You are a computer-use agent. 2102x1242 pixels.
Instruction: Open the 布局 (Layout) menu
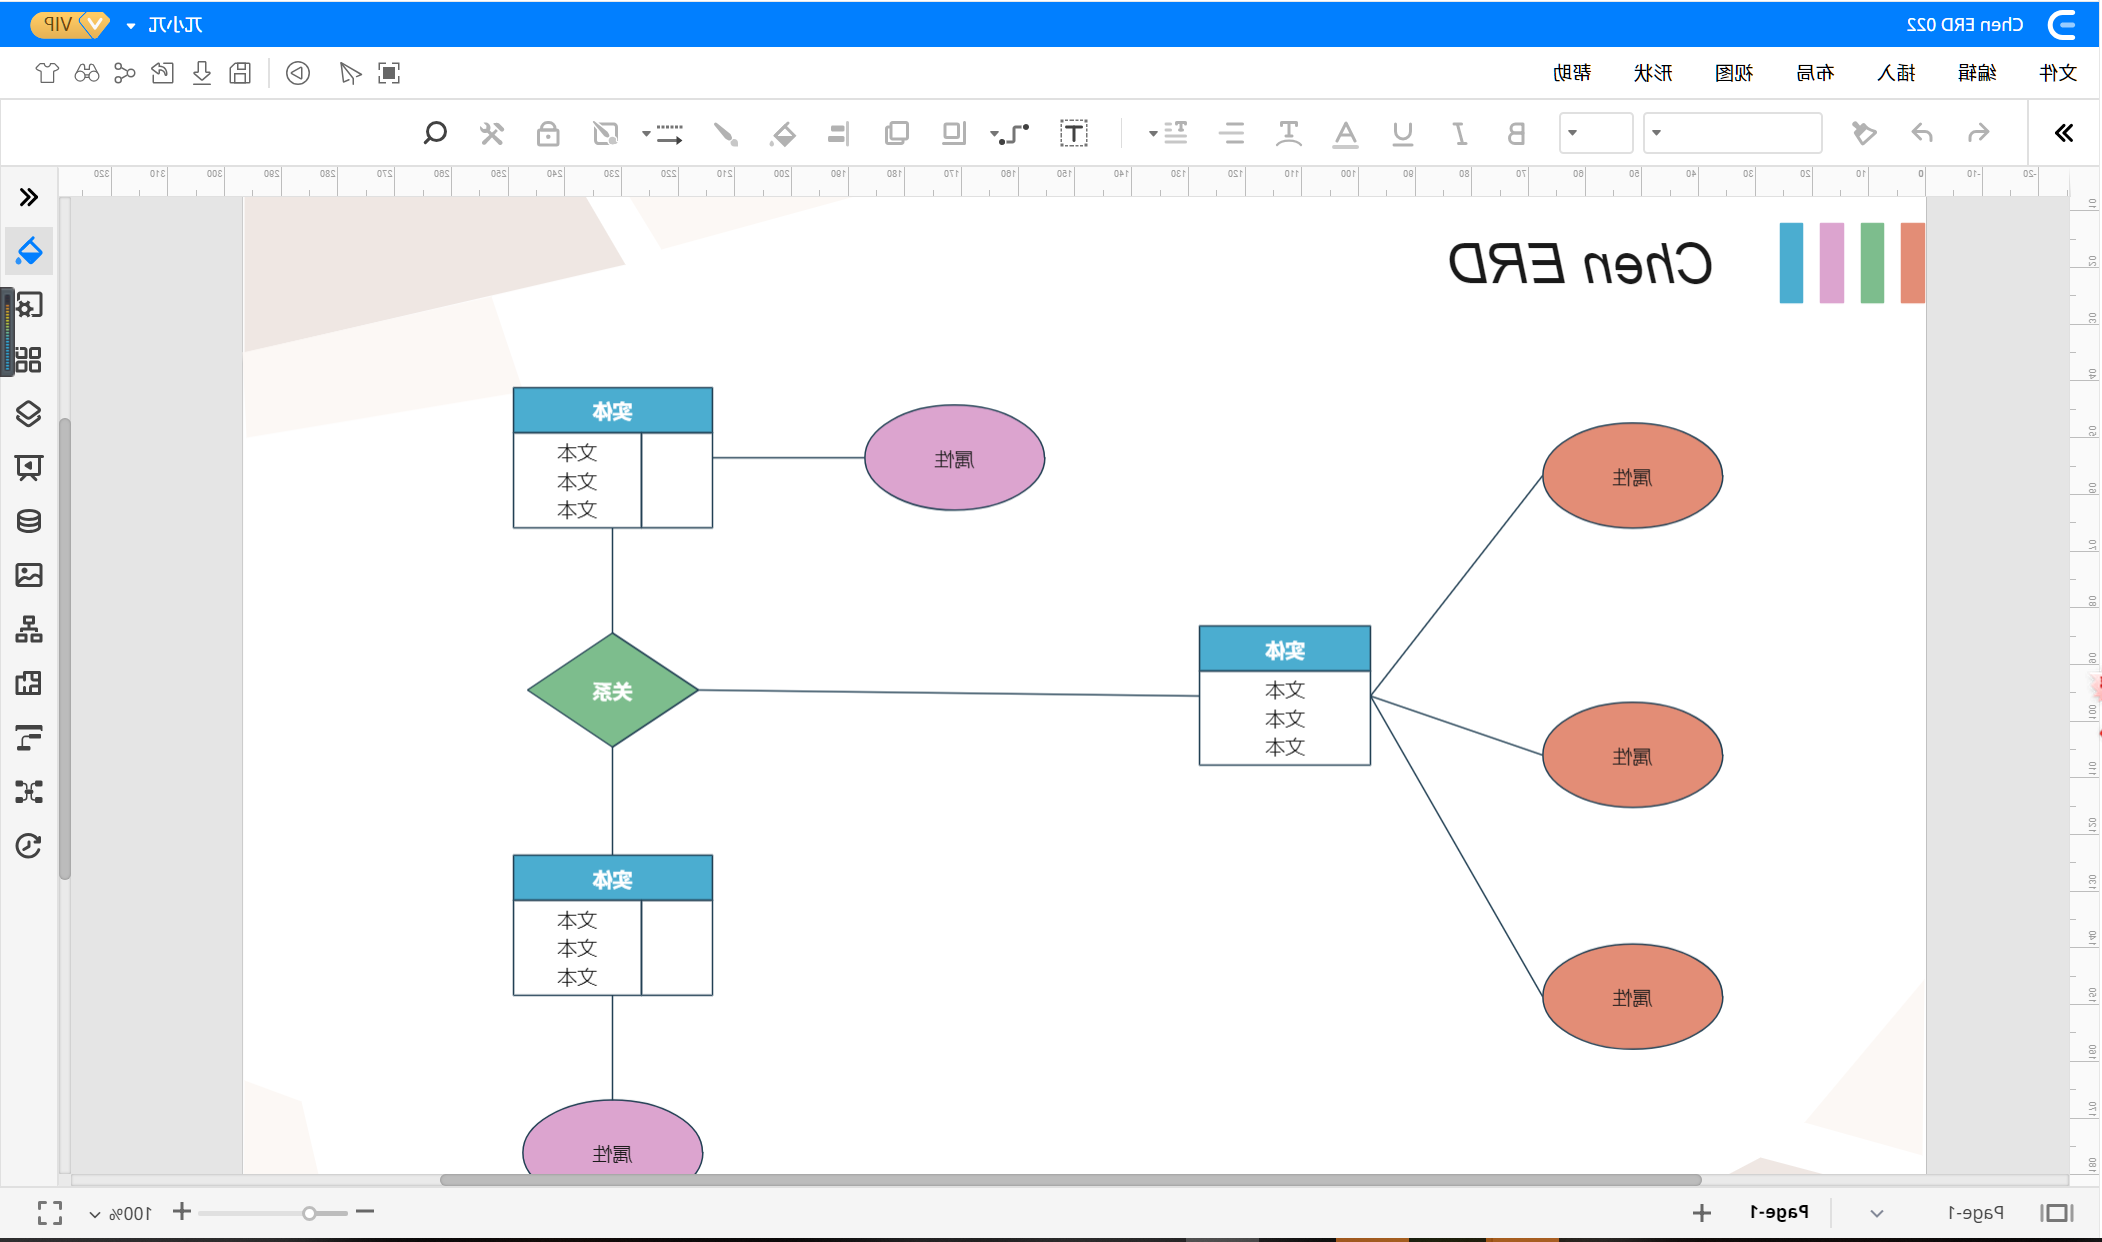(x=1815, y=73)
